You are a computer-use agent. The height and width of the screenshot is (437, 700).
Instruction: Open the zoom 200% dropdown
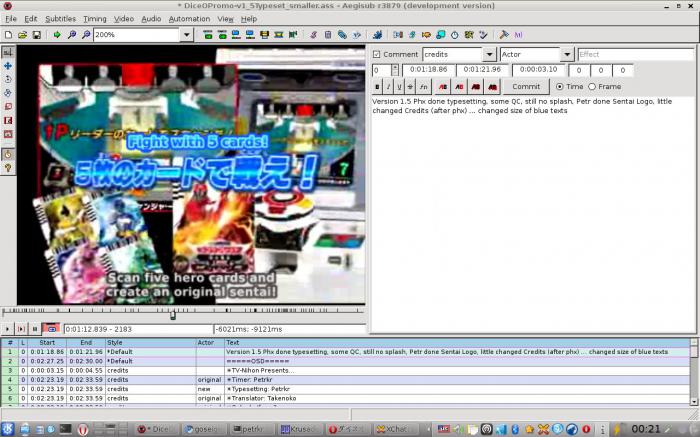click(187, 34)
